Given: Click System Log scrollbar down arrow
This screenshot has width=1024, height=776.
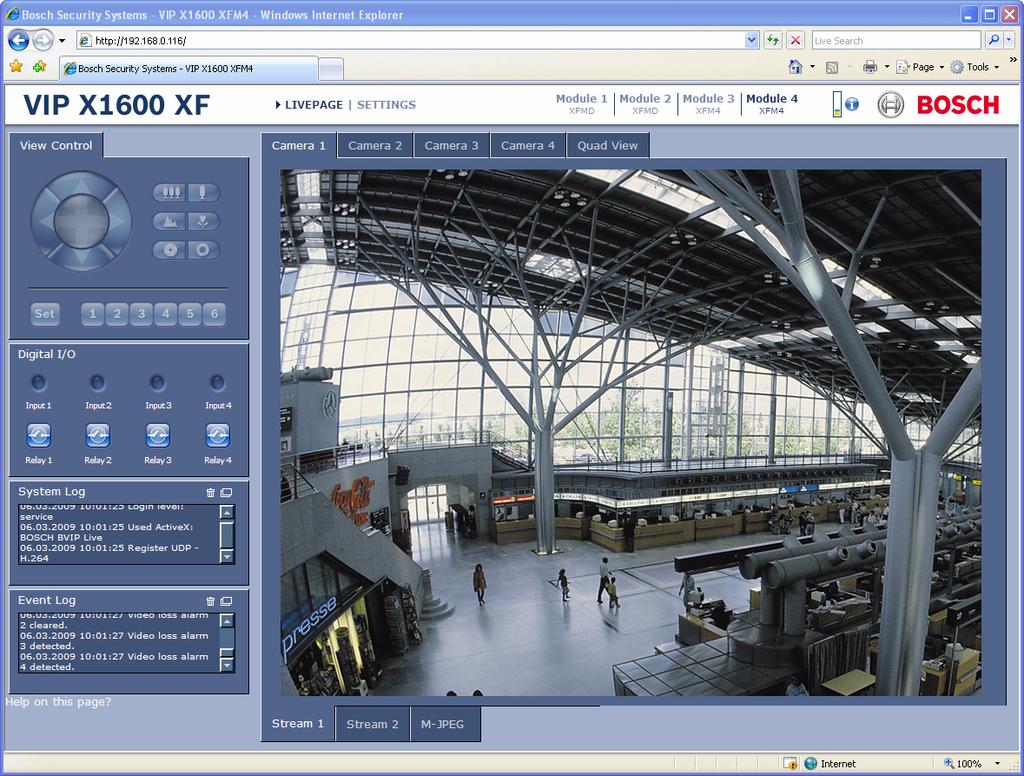Looking at the screenshot, I should [227, 556].
